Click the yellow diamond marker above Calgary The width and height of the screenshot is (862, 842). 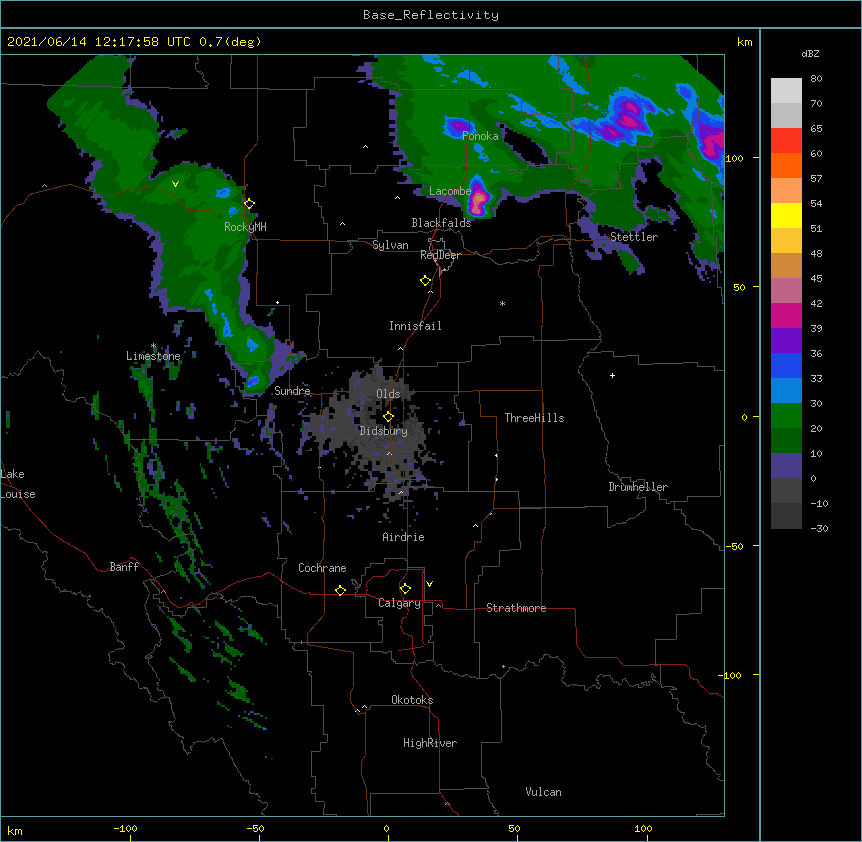click(405, 589)
